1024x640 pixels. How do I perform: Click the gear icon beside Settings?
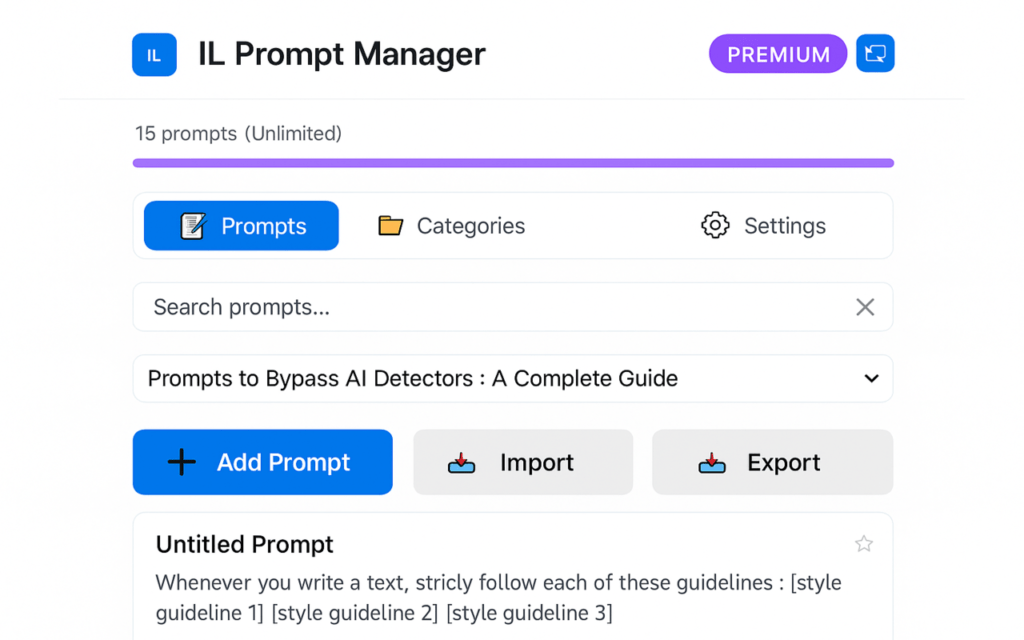715,226
